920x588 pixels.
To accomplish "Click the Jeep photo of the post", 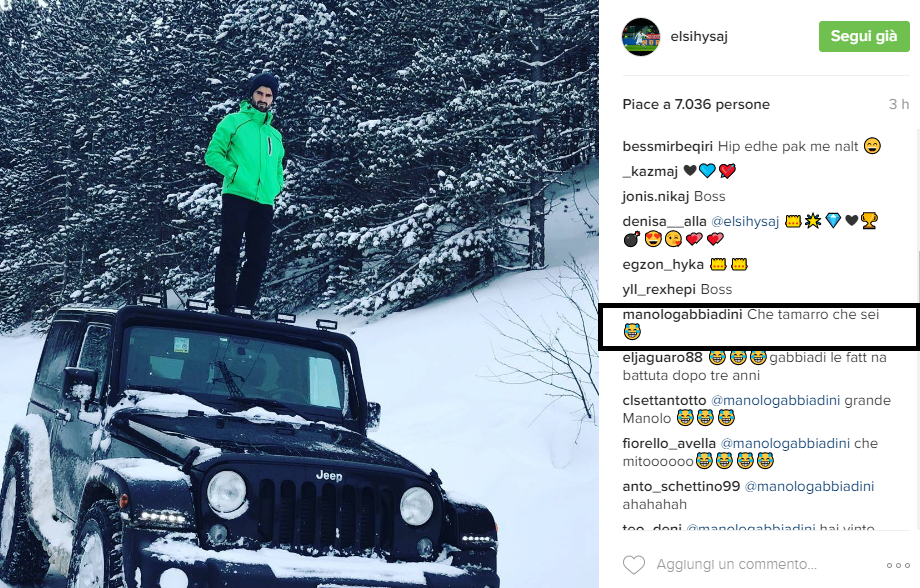I will click(299, 294).
